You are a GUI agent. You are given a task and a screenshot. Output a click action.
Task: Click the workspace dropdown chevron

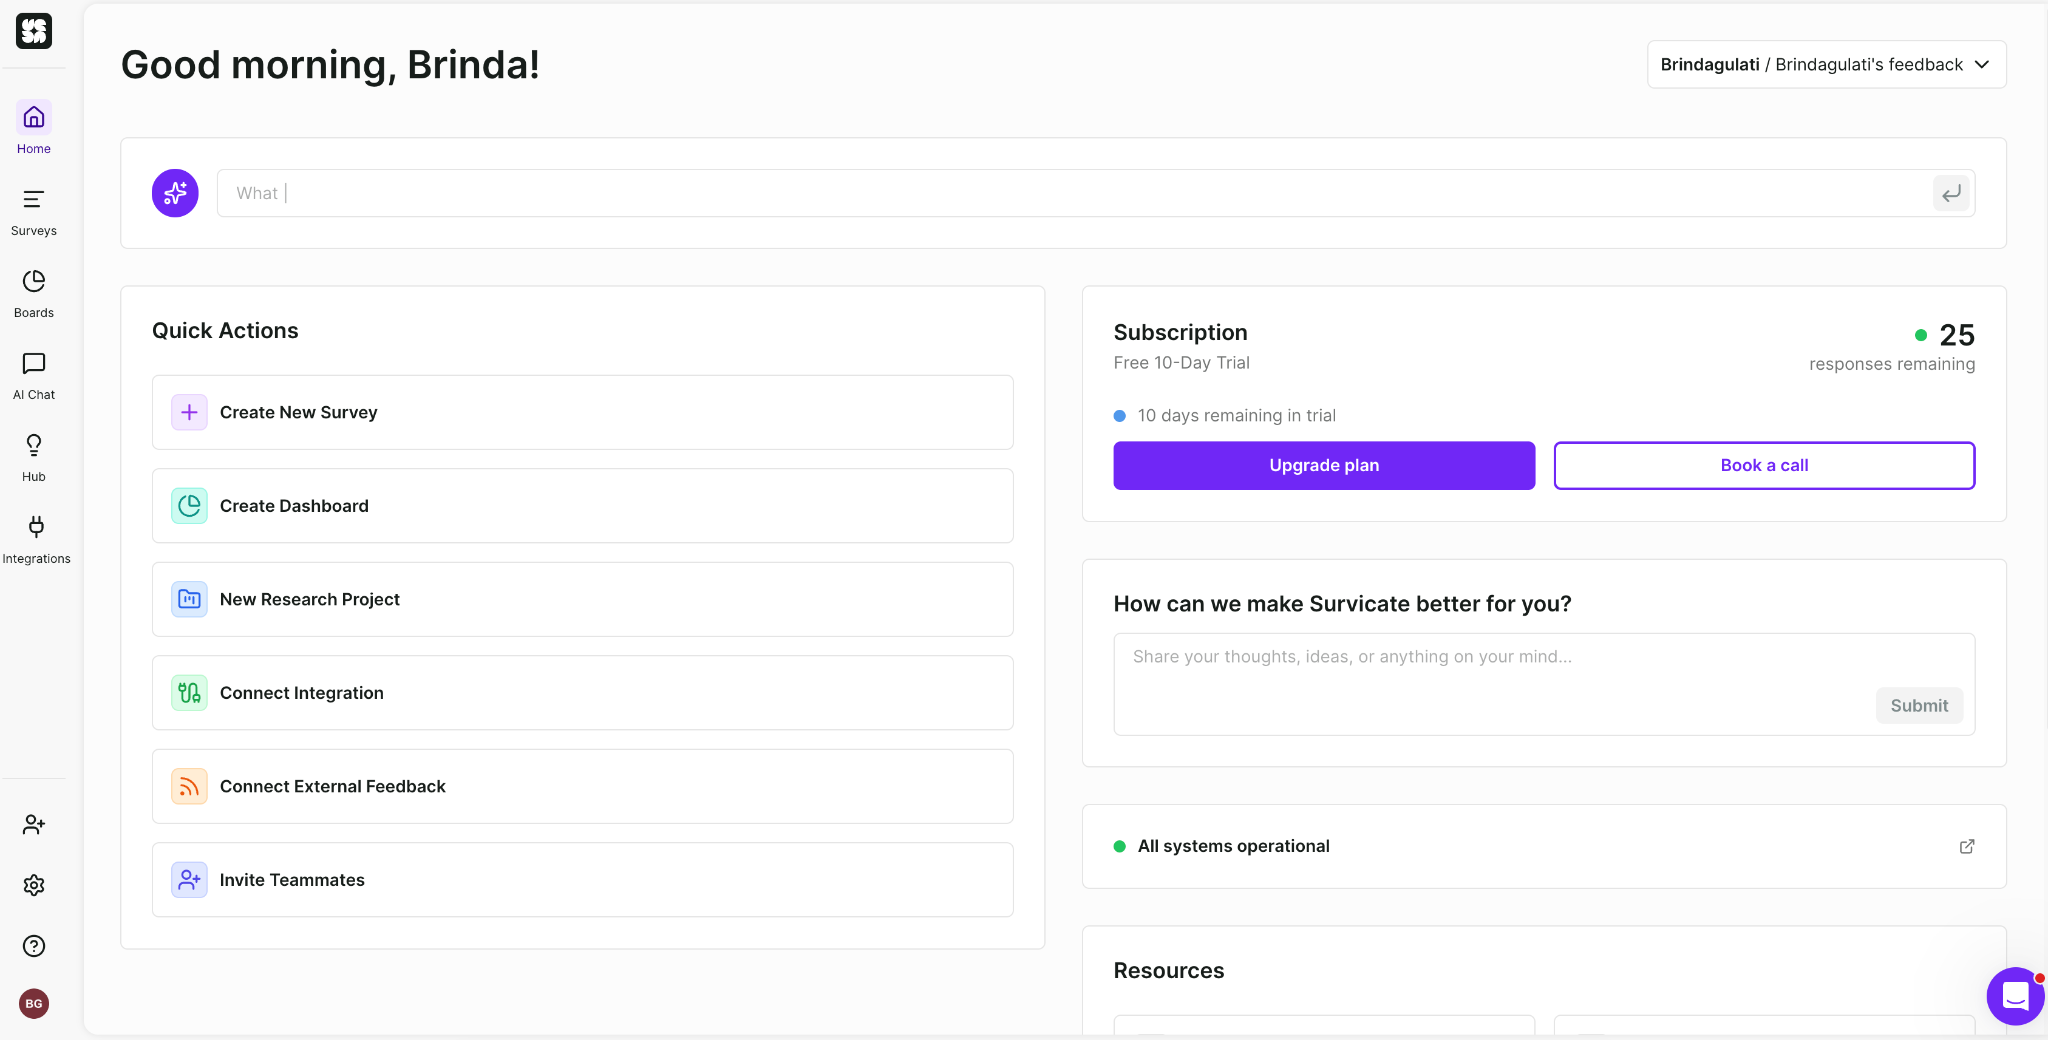1982,64
